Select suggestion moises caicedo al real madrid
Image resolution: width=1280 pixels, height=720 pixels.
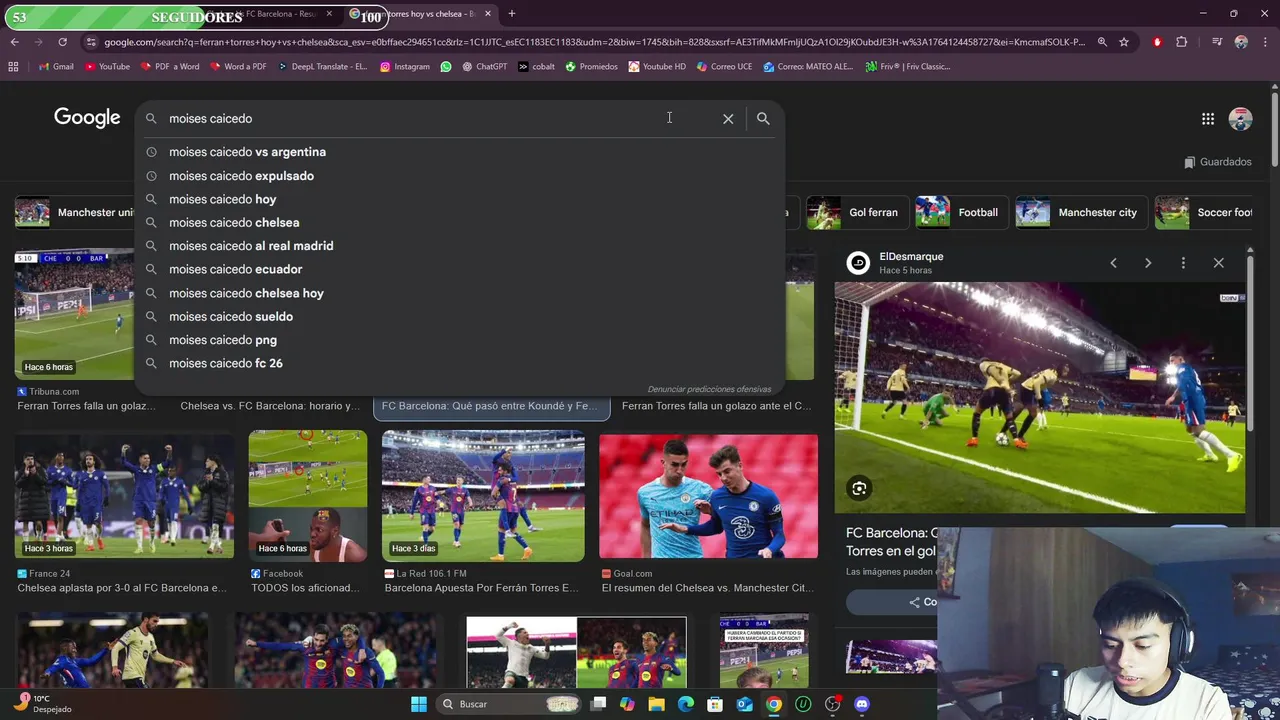click(x=459, y=246)
